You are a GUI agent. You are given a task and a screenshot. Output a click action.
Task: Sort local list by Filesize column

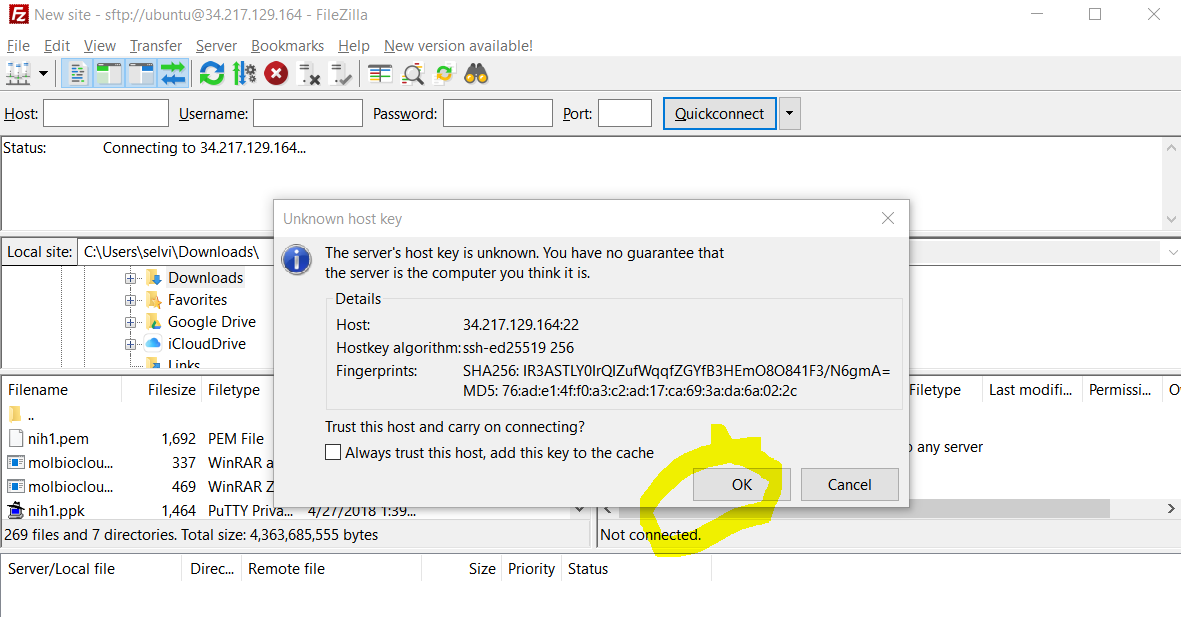click(162, 389)
